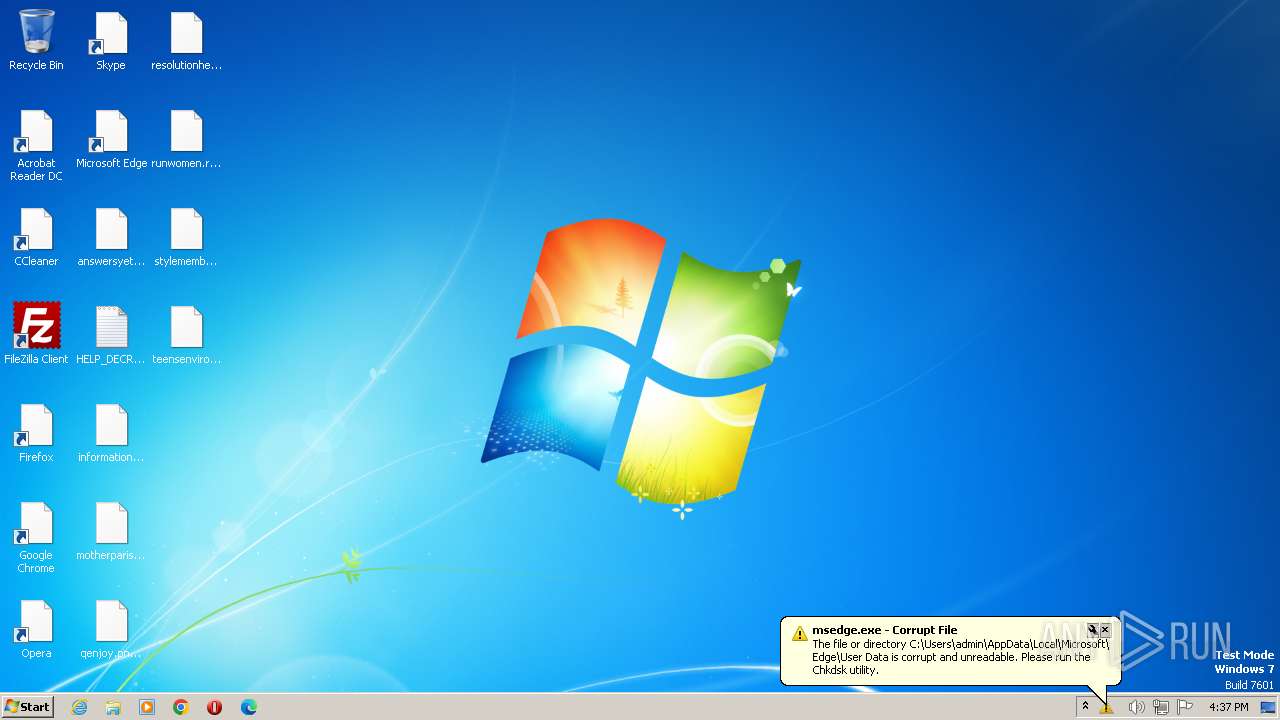
Task: Open the network tray icon
Action: (1161, 707)
